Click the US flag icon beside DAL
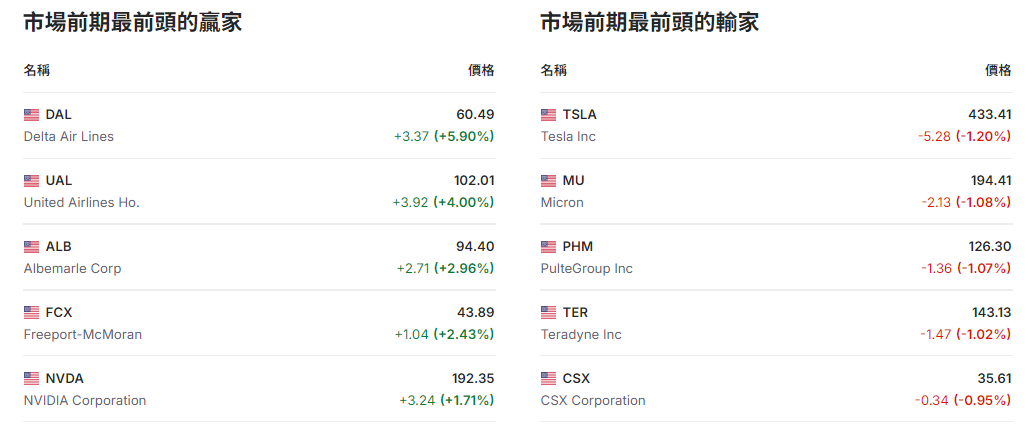Screen dimensions: 1032x426 (31, 115)
